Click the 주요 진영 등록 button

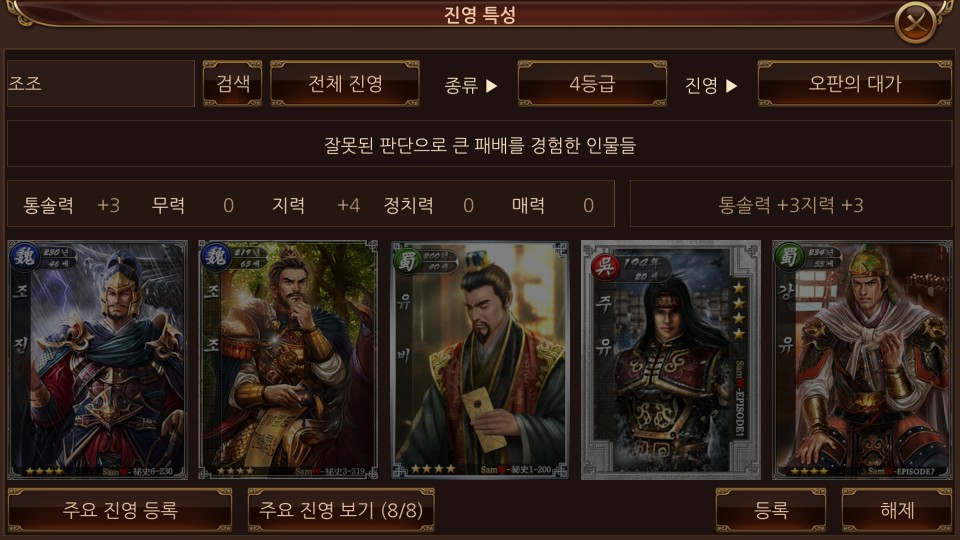click(120, 510)
